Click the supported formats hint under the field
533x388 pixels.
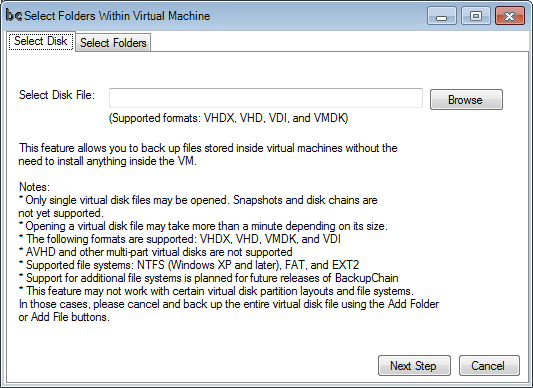click(x=228, y=118)
